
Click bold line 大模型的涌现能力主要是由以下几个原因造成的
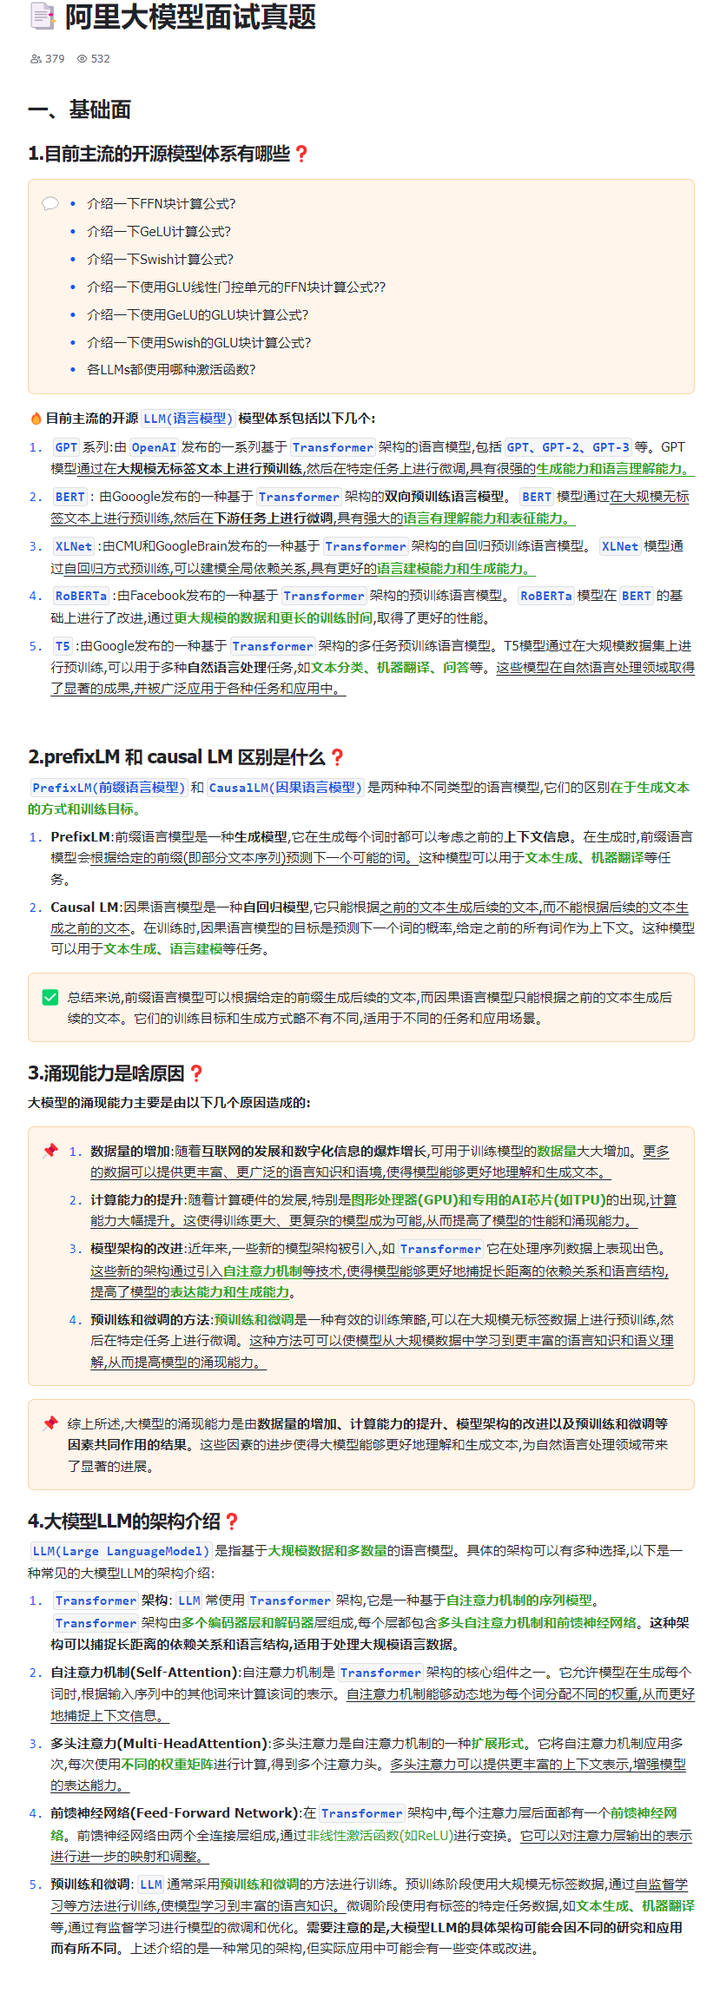click(x=169, y=1103)
